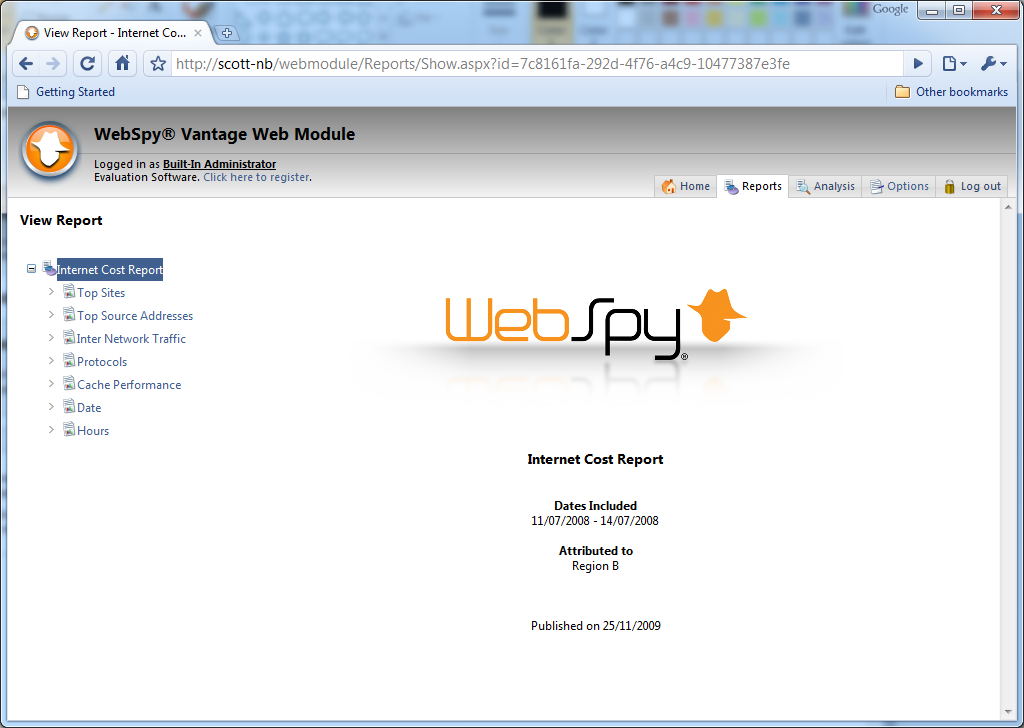Follow the Click here to register link
The width and height of the screenshot is (1024, 728).
pyautogui.click(x=256, y=177)
